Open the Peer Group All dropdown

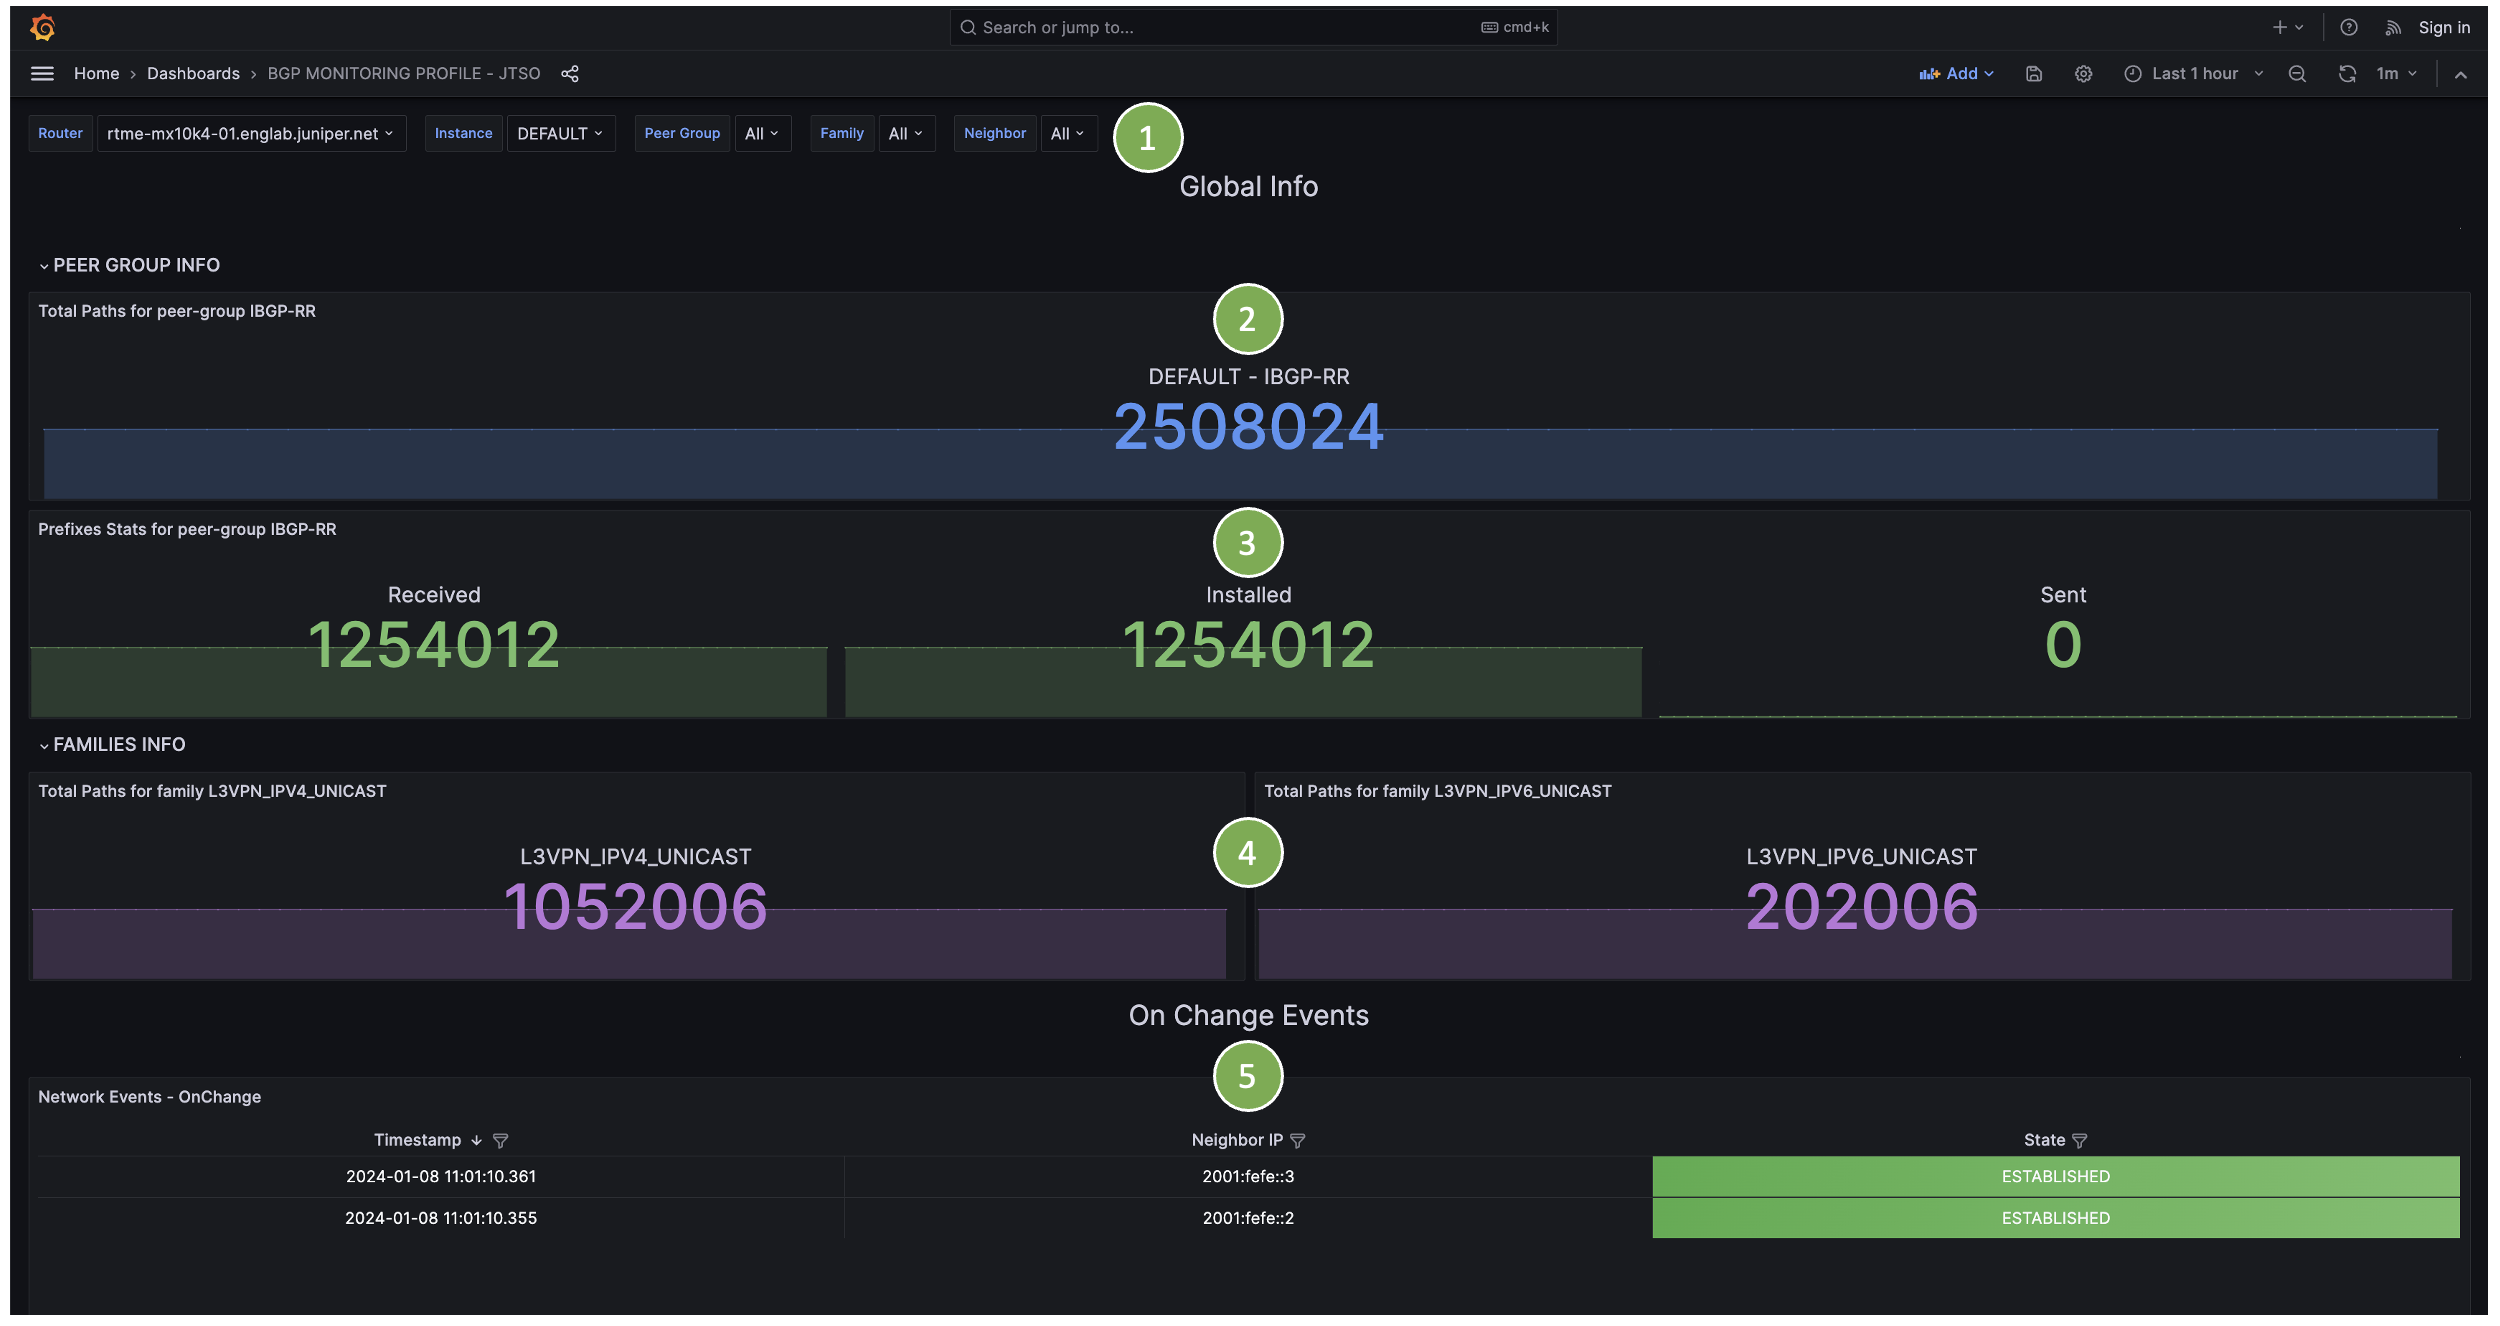click(x=762, y=133)
